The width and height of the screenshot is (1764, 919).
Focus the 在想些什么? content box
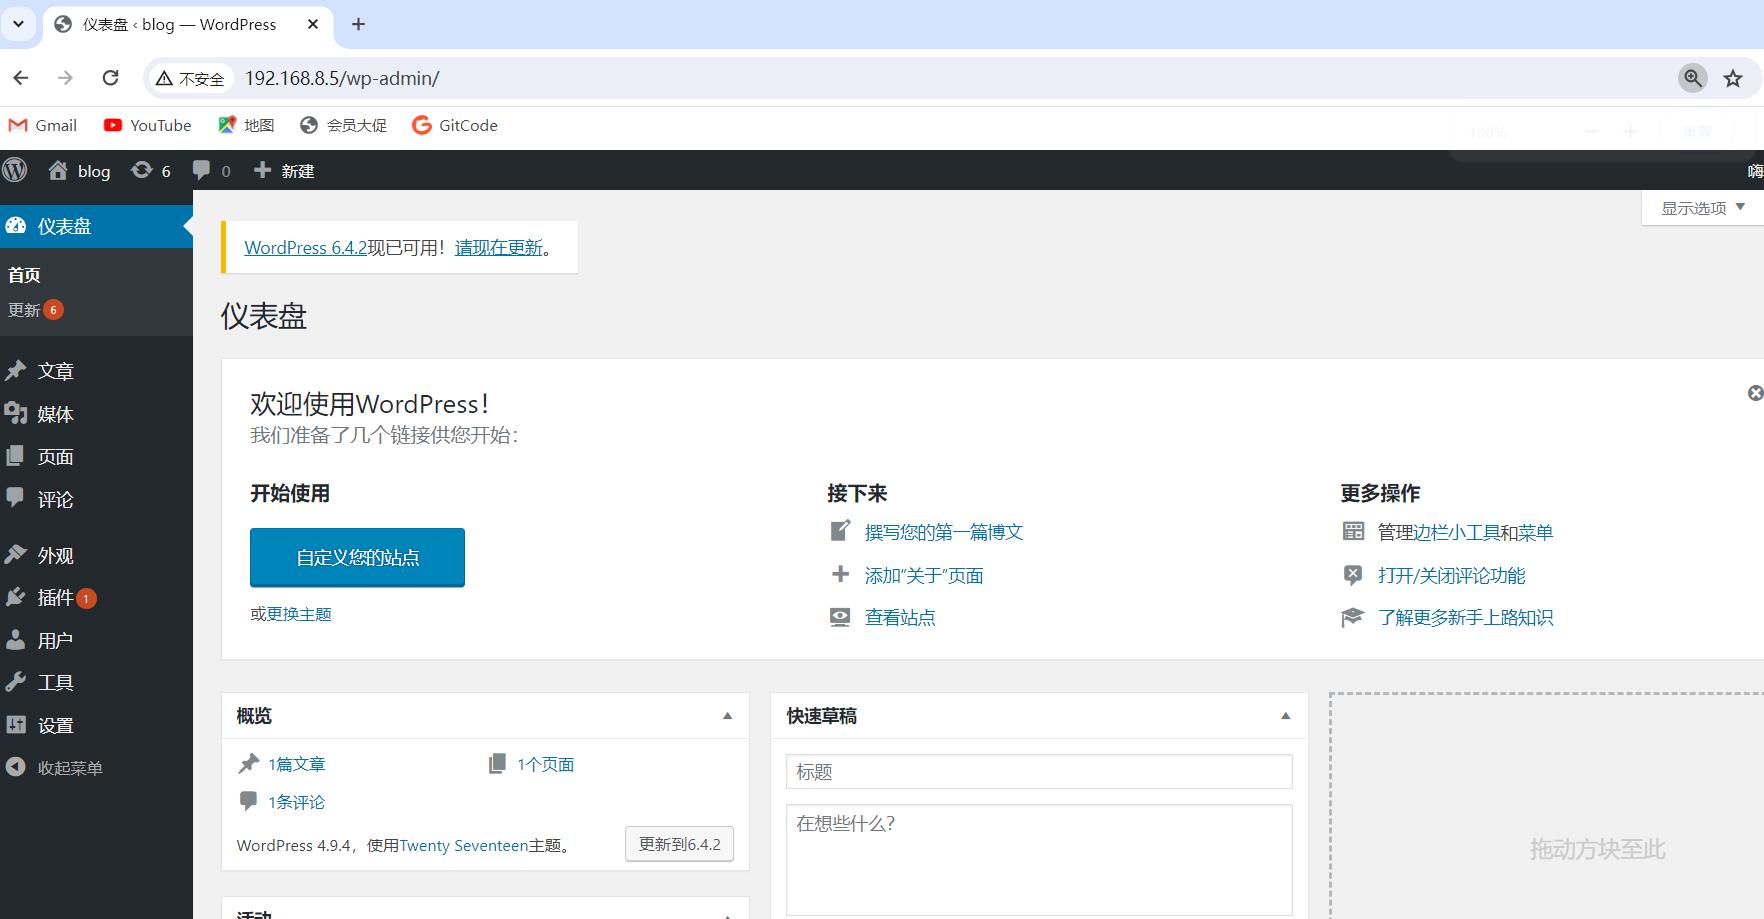point(1039,860)
